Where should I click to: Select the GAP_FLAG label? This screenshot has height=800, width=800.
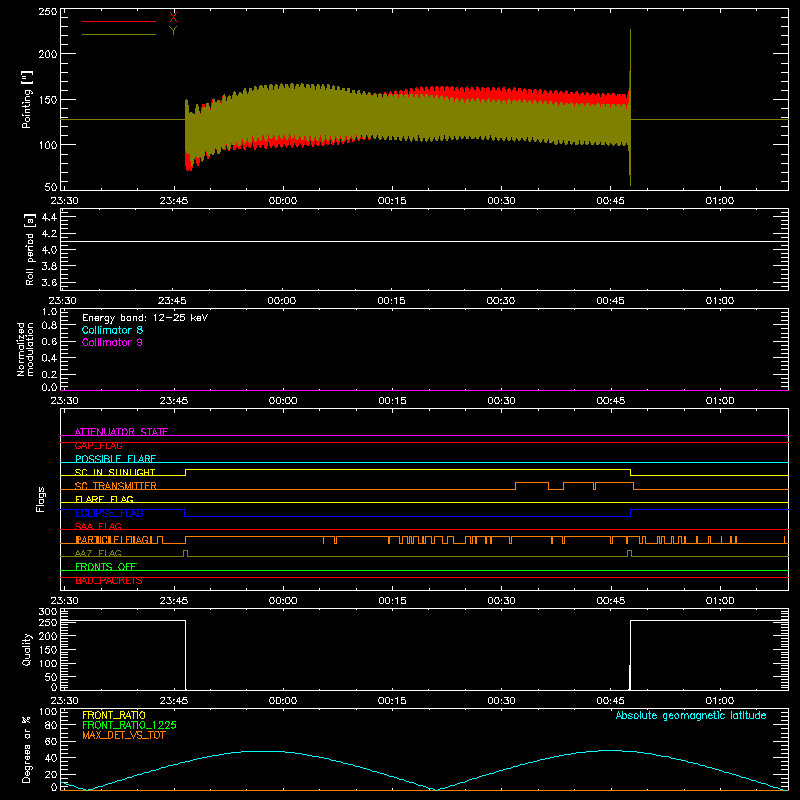[98, 445]
